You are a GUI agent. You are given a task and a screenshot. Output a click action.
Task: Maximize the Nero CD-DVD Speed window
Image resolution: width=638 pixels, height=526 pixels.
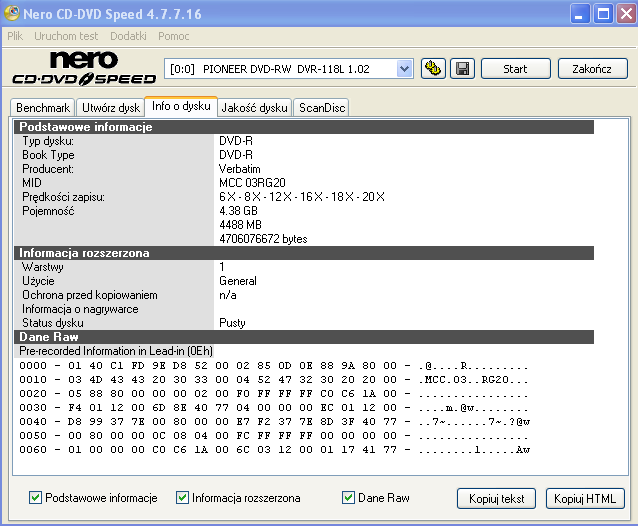coord(603,14)
